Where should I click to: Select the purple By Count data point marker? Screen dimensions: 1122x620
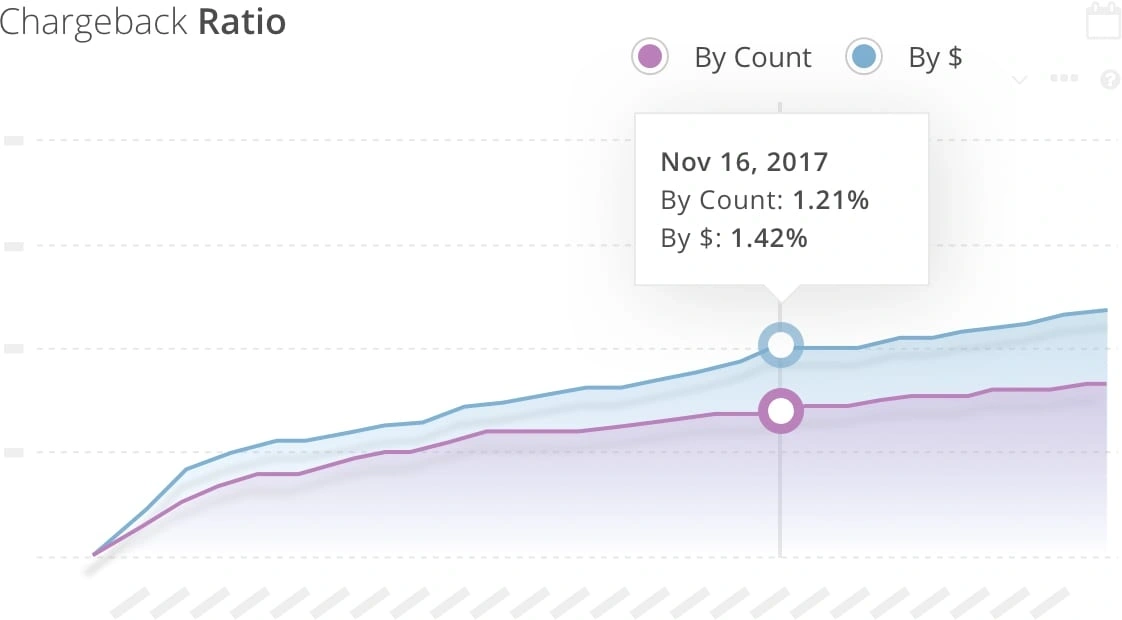coord(780,410)
